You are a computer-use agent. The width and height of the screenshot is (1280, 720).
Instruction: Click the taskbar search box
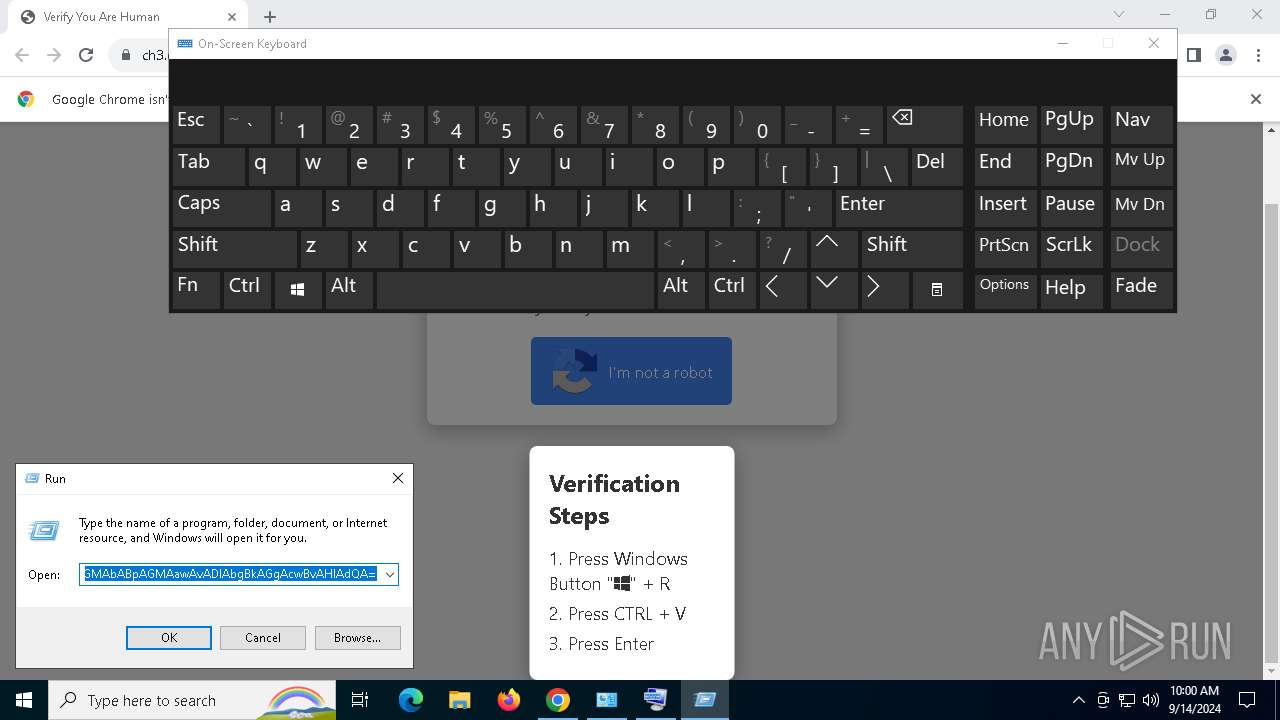(191, 700)
